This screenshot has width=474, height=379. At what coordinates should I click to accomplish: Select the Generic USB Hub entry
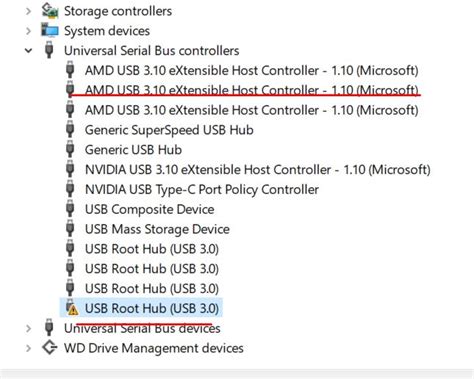133,150
